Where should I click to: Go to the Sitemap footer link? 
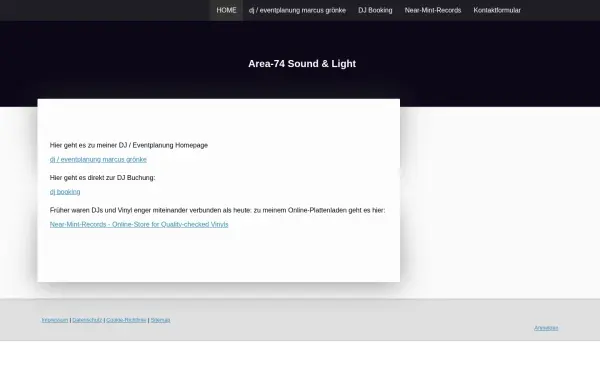160,320
